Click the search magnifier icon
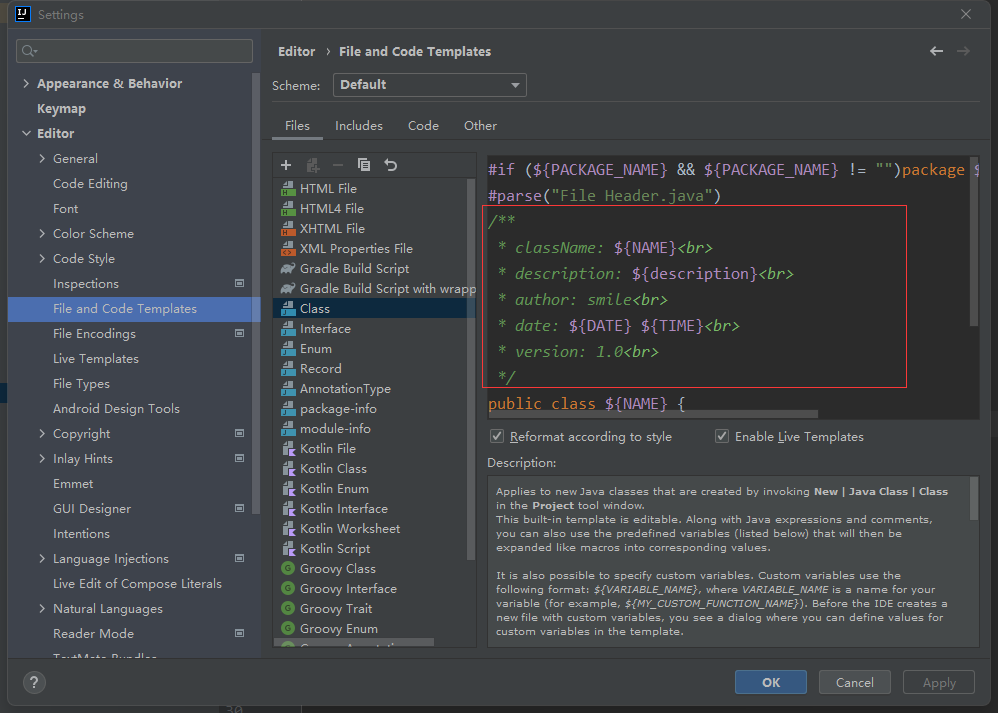Screen dimensions: 998x713 click(x=29, y=51)
